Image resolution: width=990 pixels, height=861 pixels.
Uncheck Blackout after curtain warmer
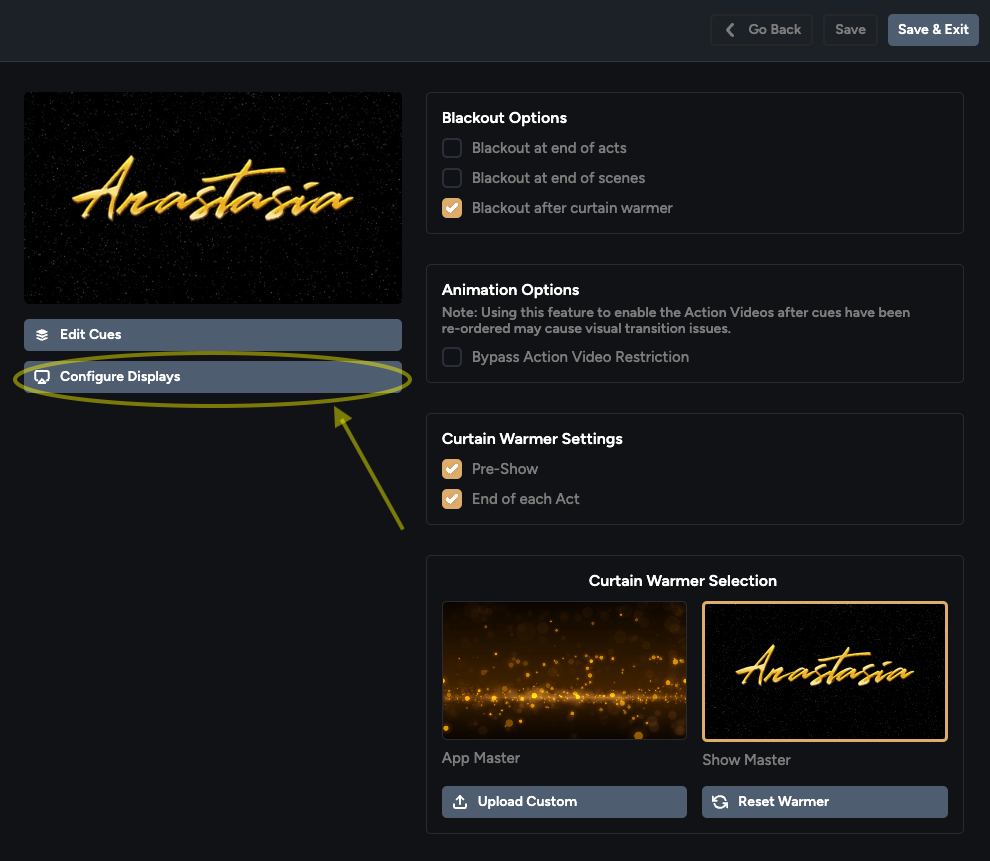tap(452, 208)
